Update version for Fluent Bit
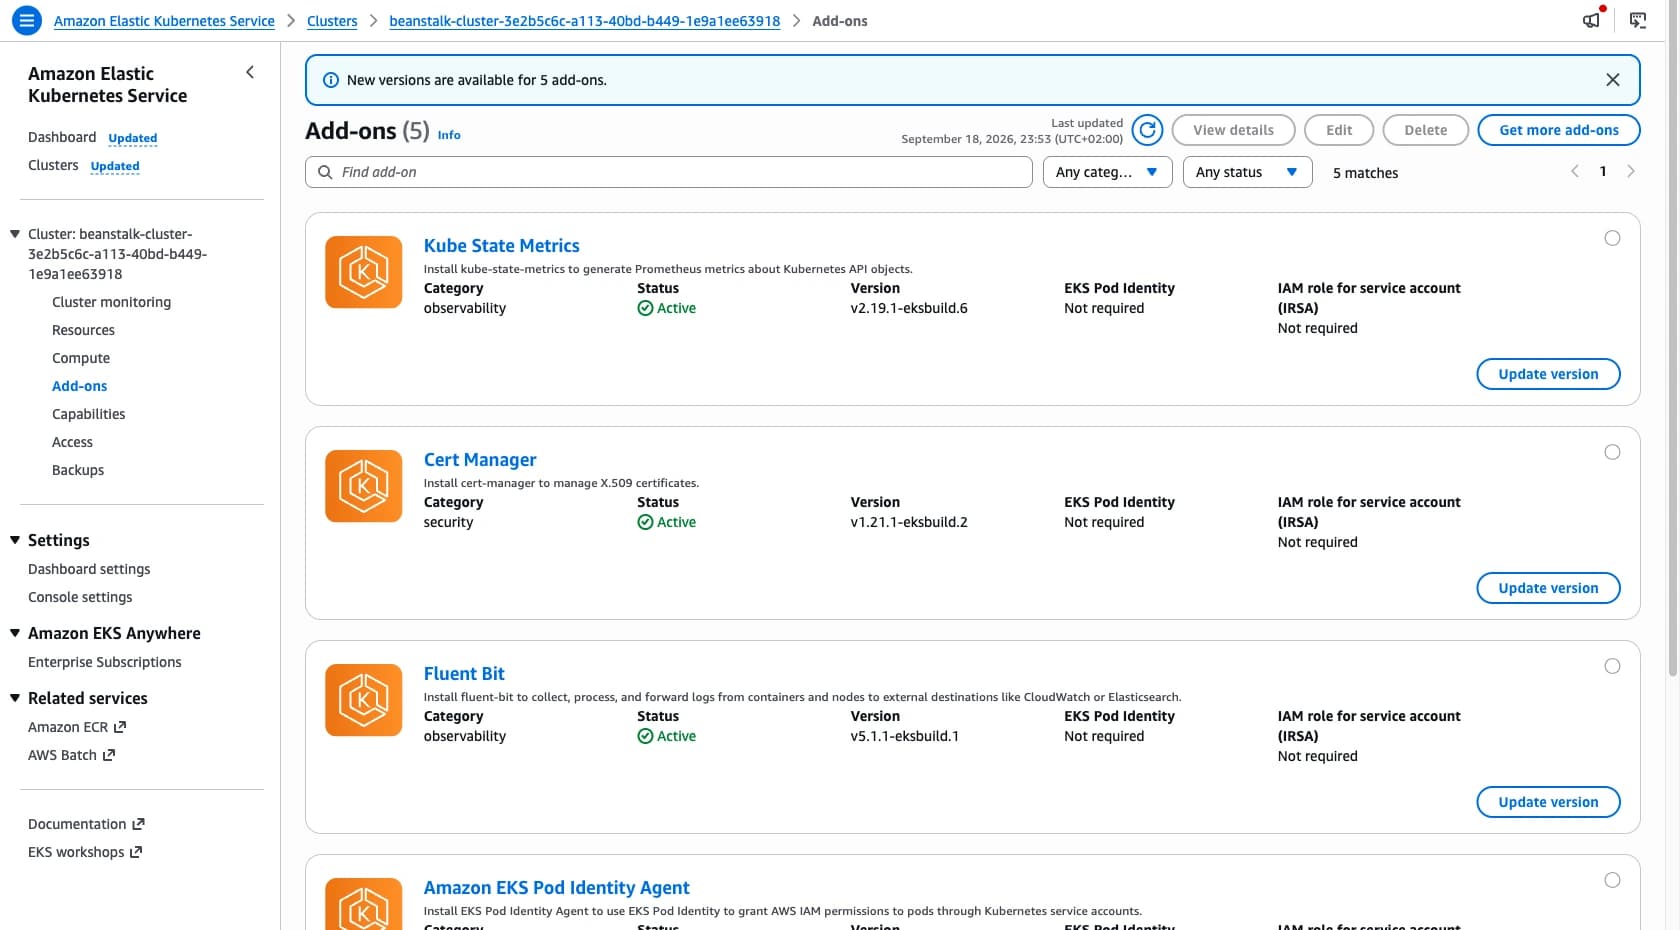Screen dimensions: 1680x930 (x=1548, y=802)
